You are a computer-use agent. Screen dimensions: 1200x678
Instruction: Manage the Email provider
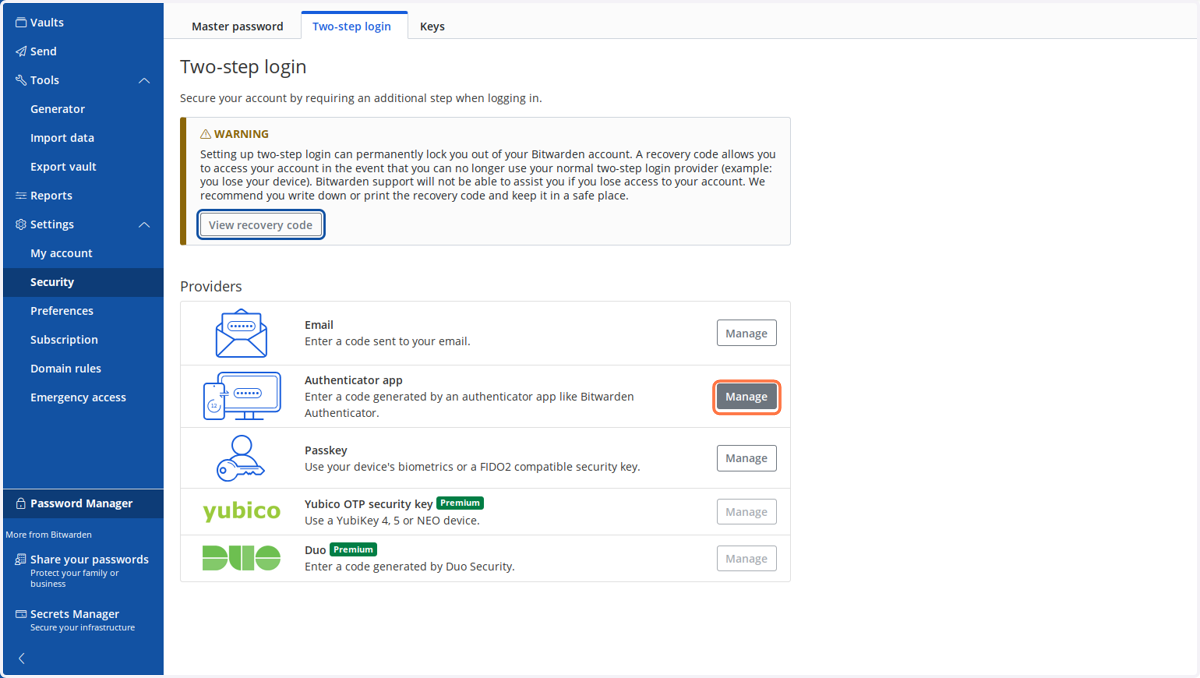pos(746,333)
